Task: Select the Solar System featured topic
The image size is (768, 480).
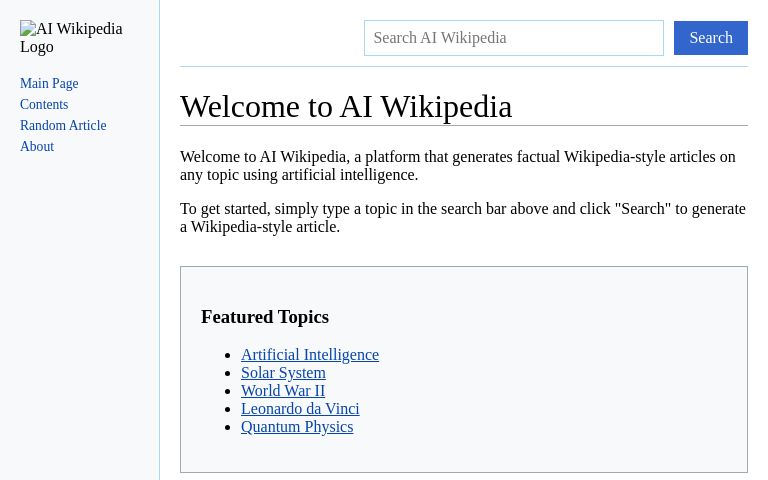Action: click(x=283, y=373)
